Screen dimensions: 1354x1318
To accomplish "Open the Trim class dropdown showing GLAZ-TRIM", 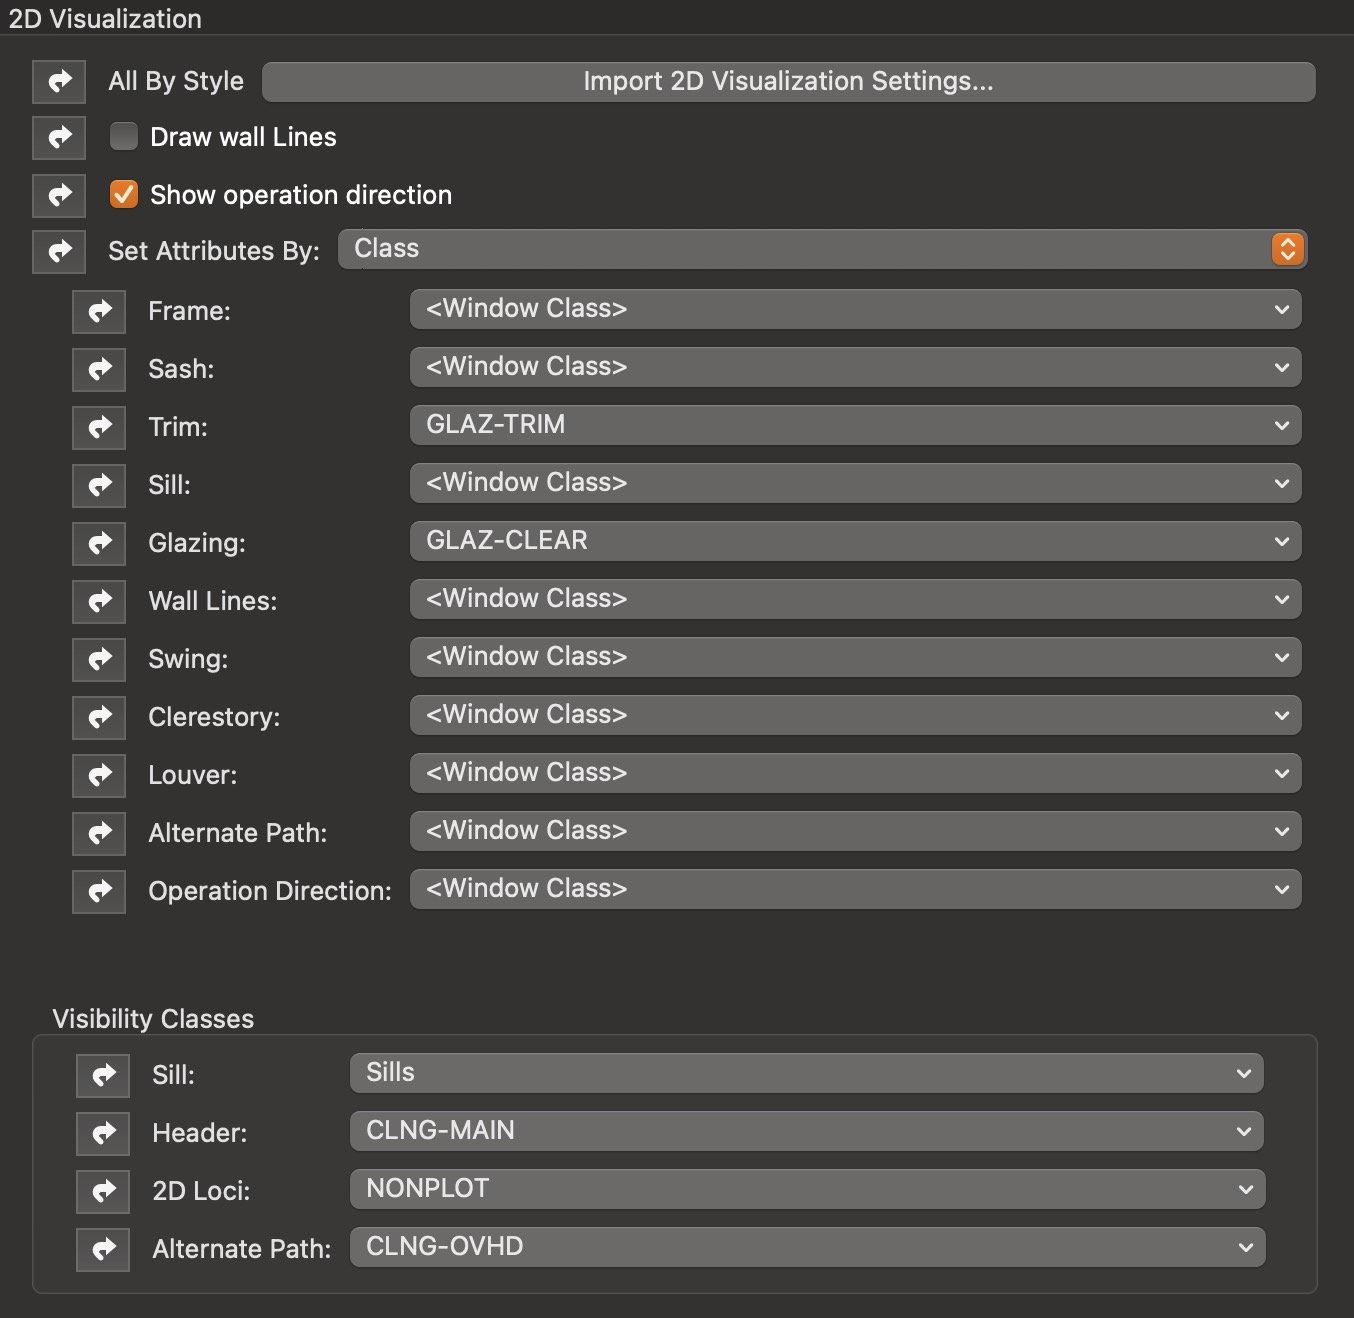I will pyautogui.click(x=855, y=425).
